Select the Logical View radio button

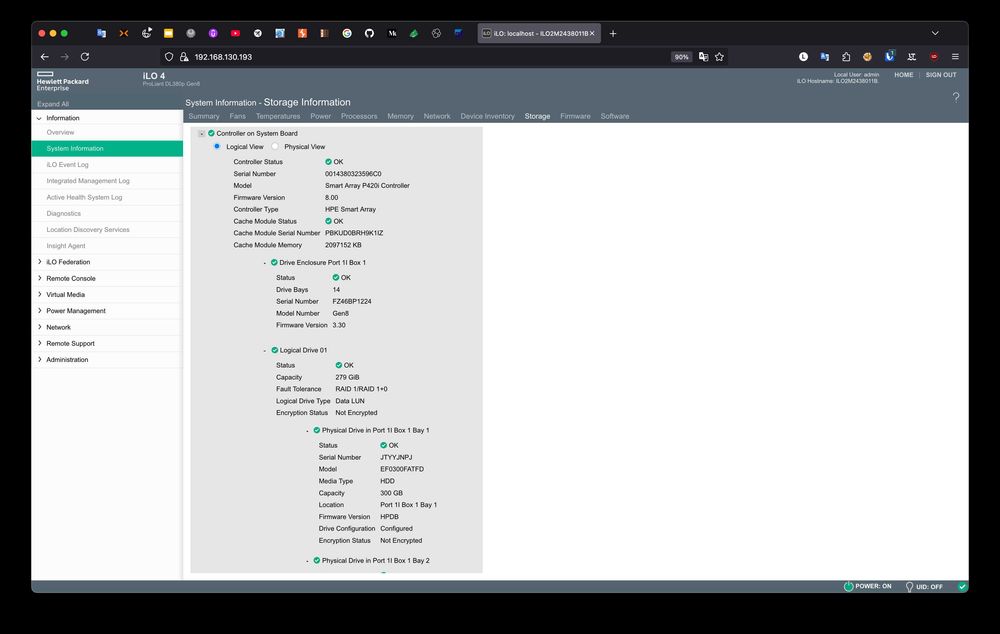point(217,146)
